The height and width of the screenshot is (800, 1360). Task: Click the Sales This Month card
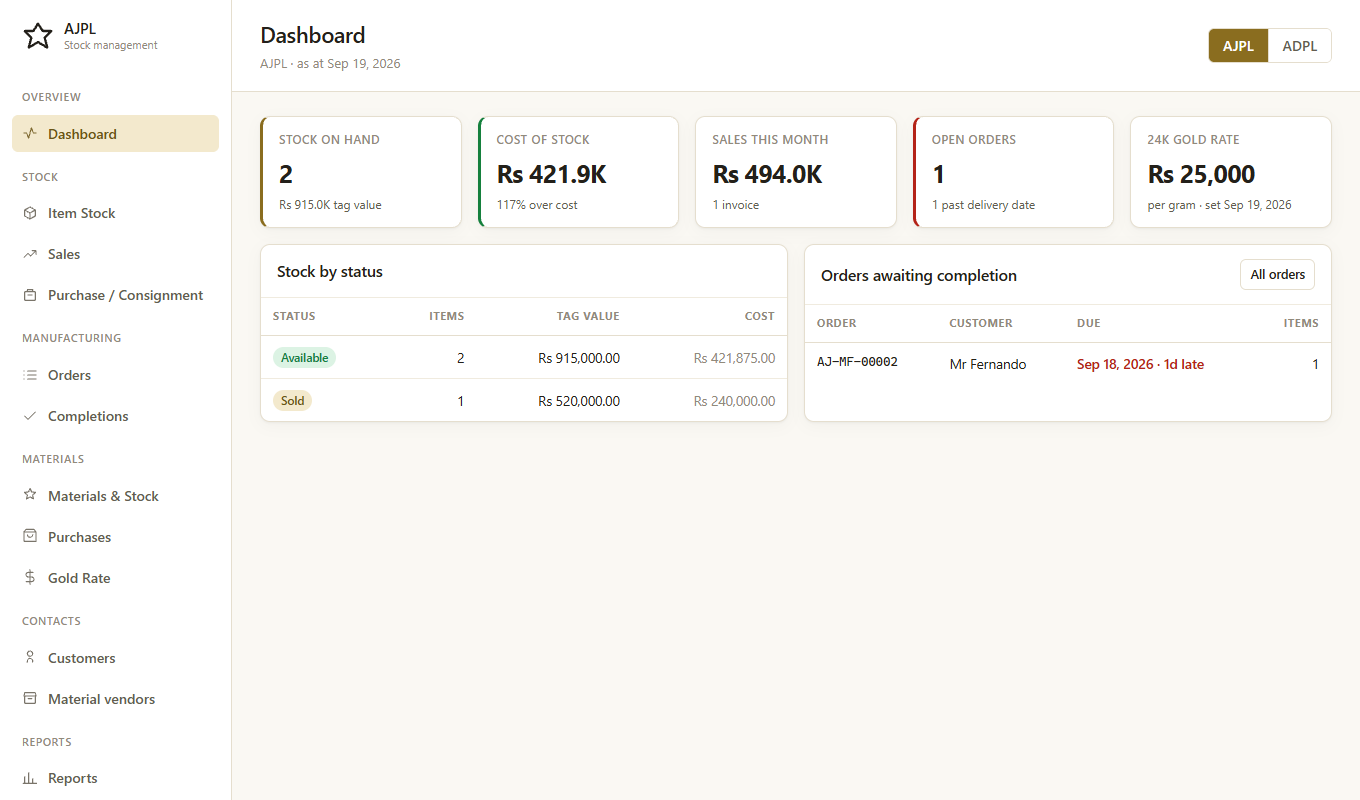point(796,172)
